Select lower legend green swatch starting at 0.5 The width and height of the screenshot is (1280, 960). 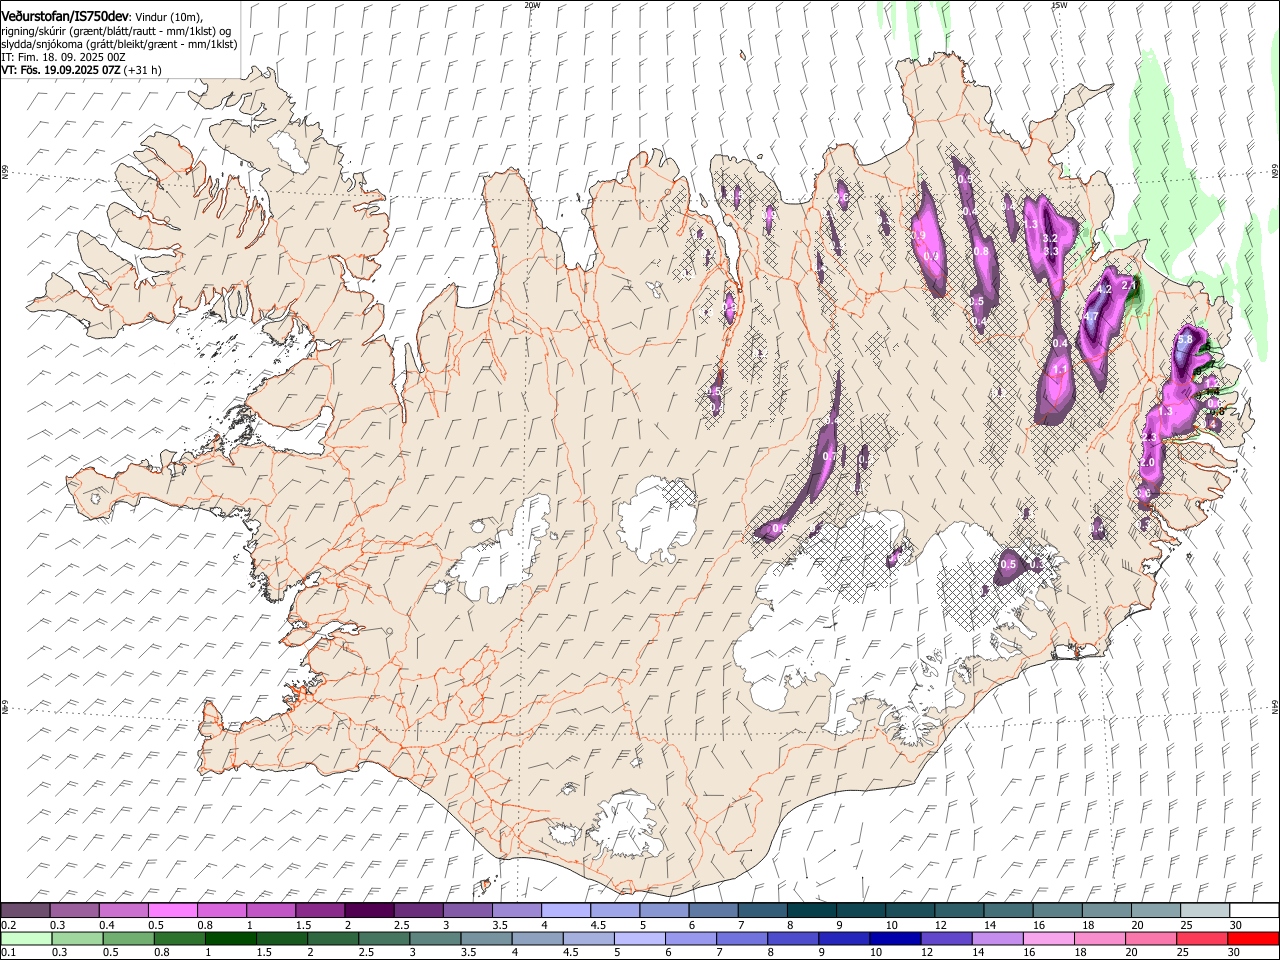(x=128, y=939)
